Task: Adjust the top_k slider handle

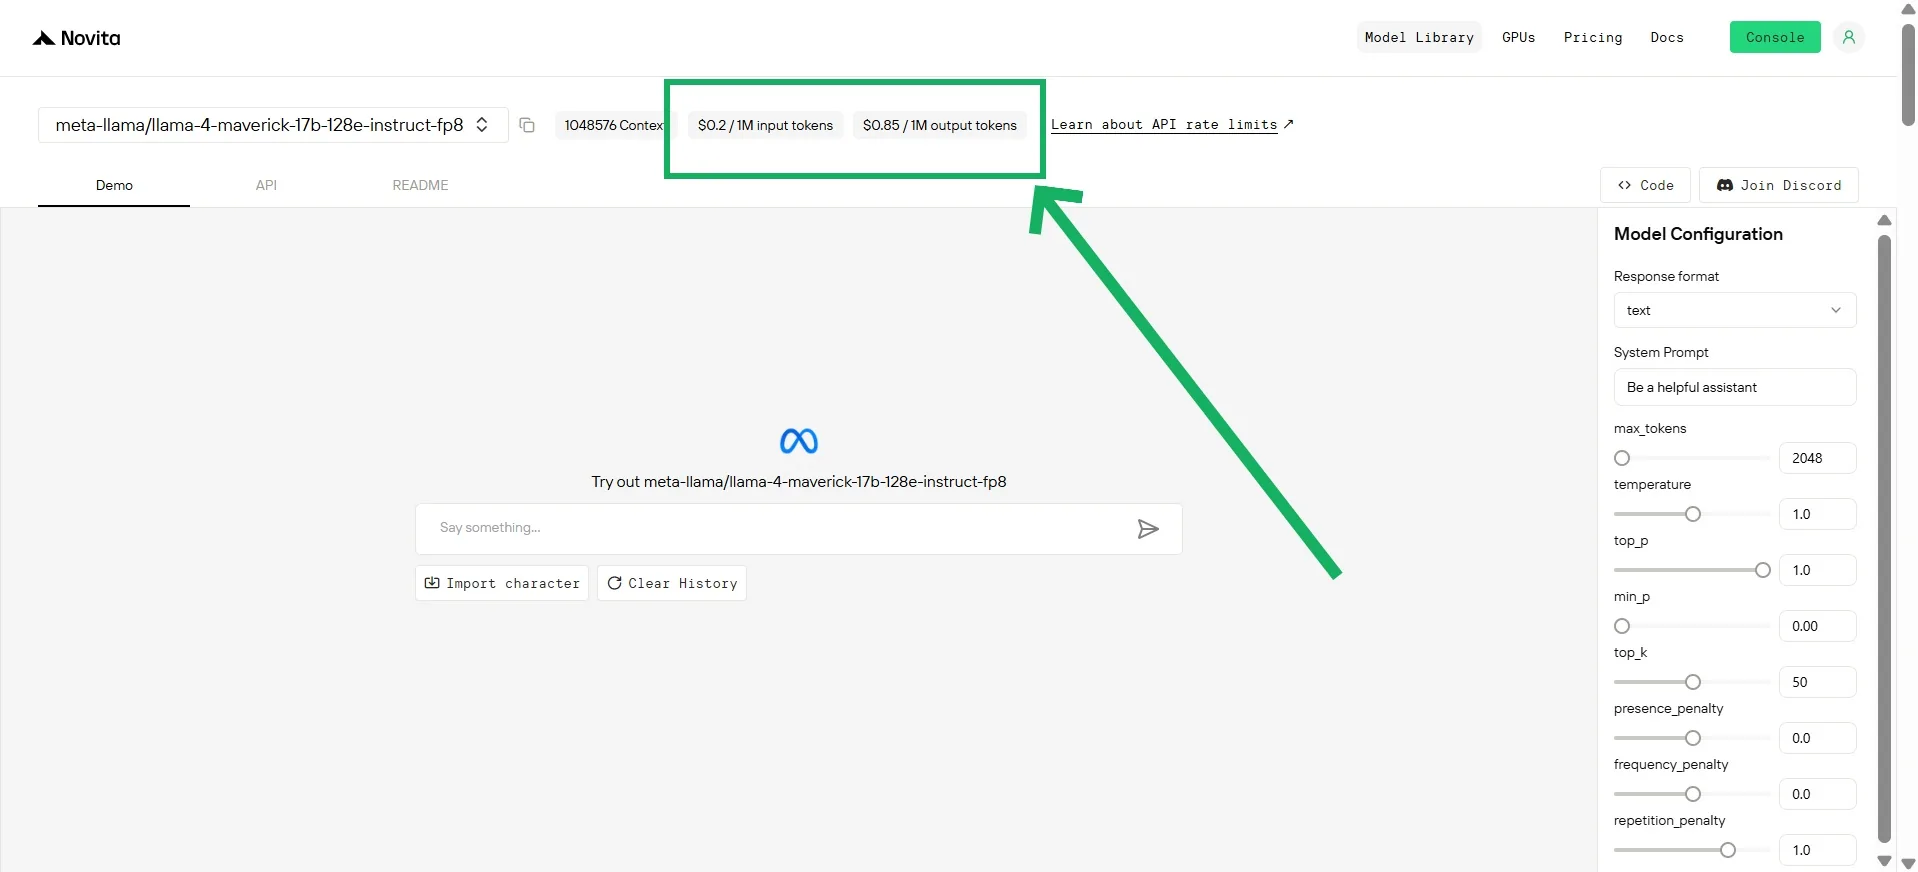Action: pyautogui.click(x=1693, y=682)
